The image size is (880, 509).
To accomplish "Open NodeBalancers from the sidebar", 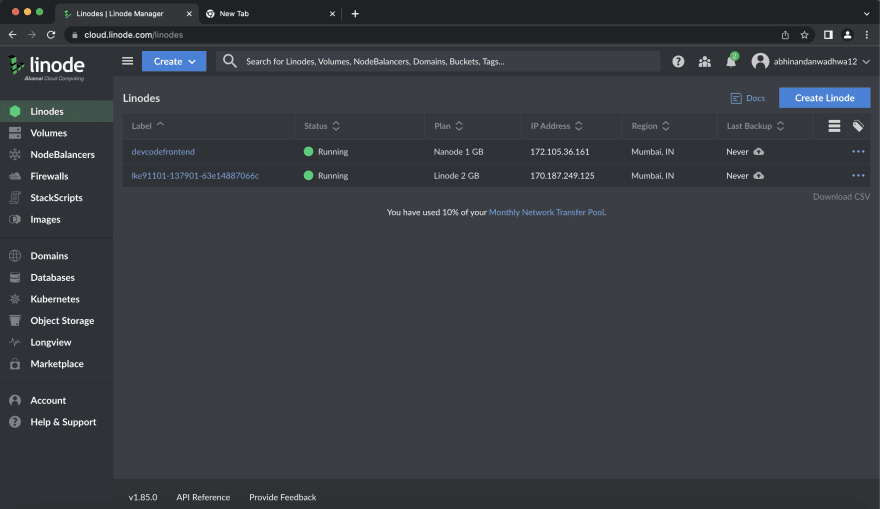I will [x=56, y=154].
